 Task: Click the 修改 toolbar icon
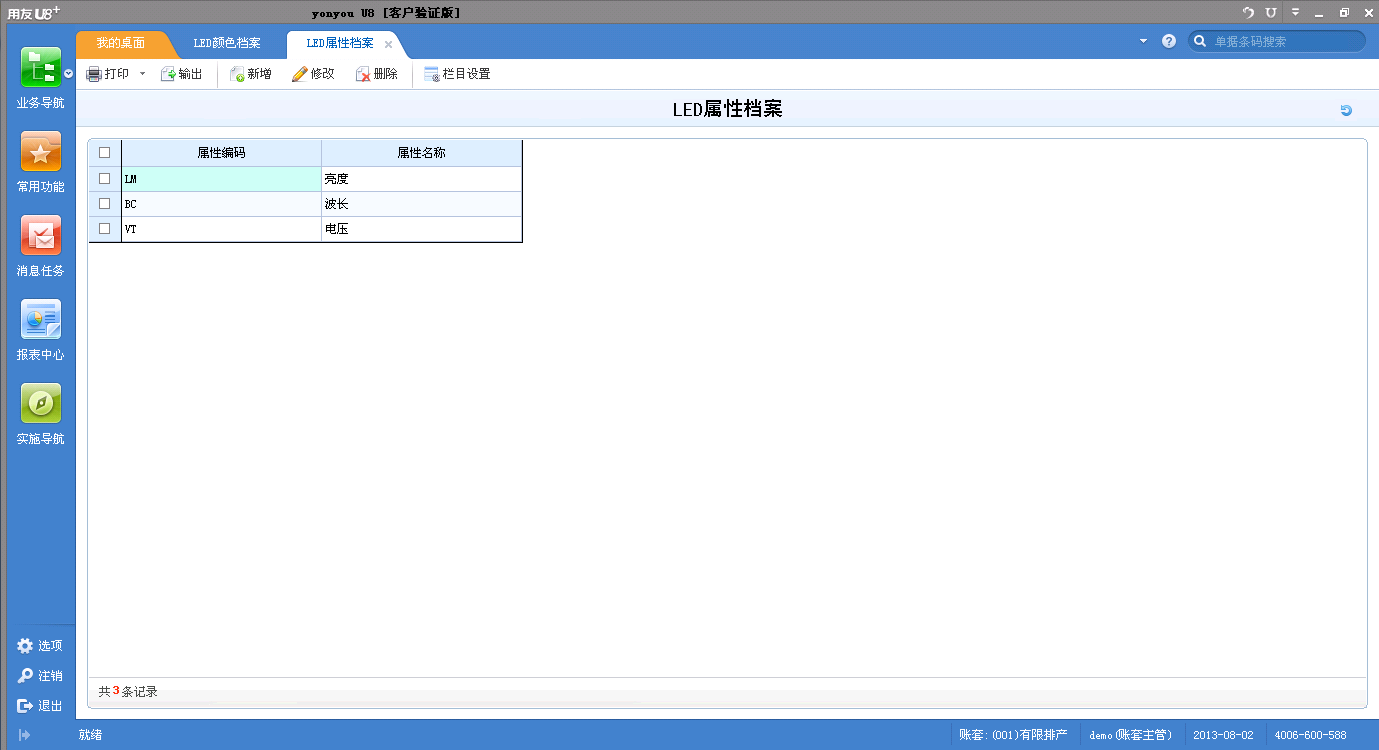point(313,73)
